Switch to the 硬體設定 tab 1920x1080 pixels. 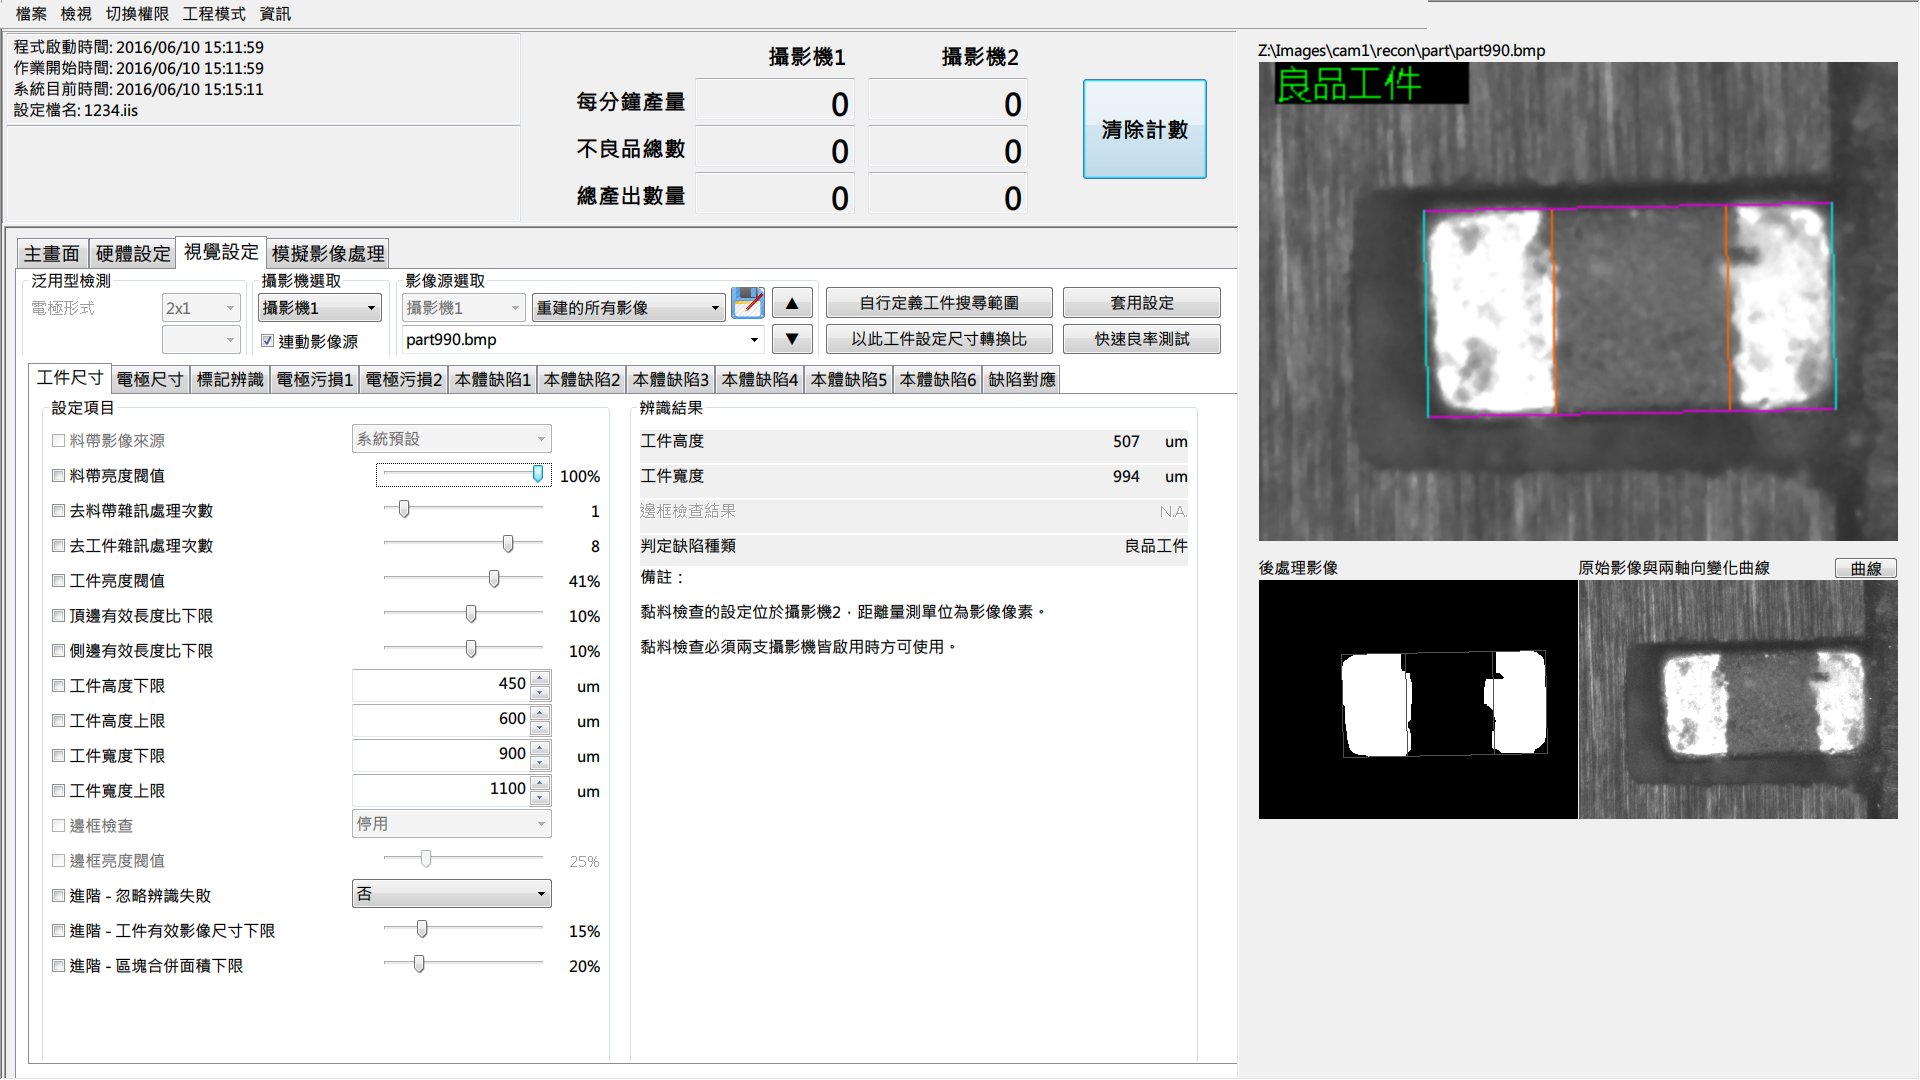point(133,254)
